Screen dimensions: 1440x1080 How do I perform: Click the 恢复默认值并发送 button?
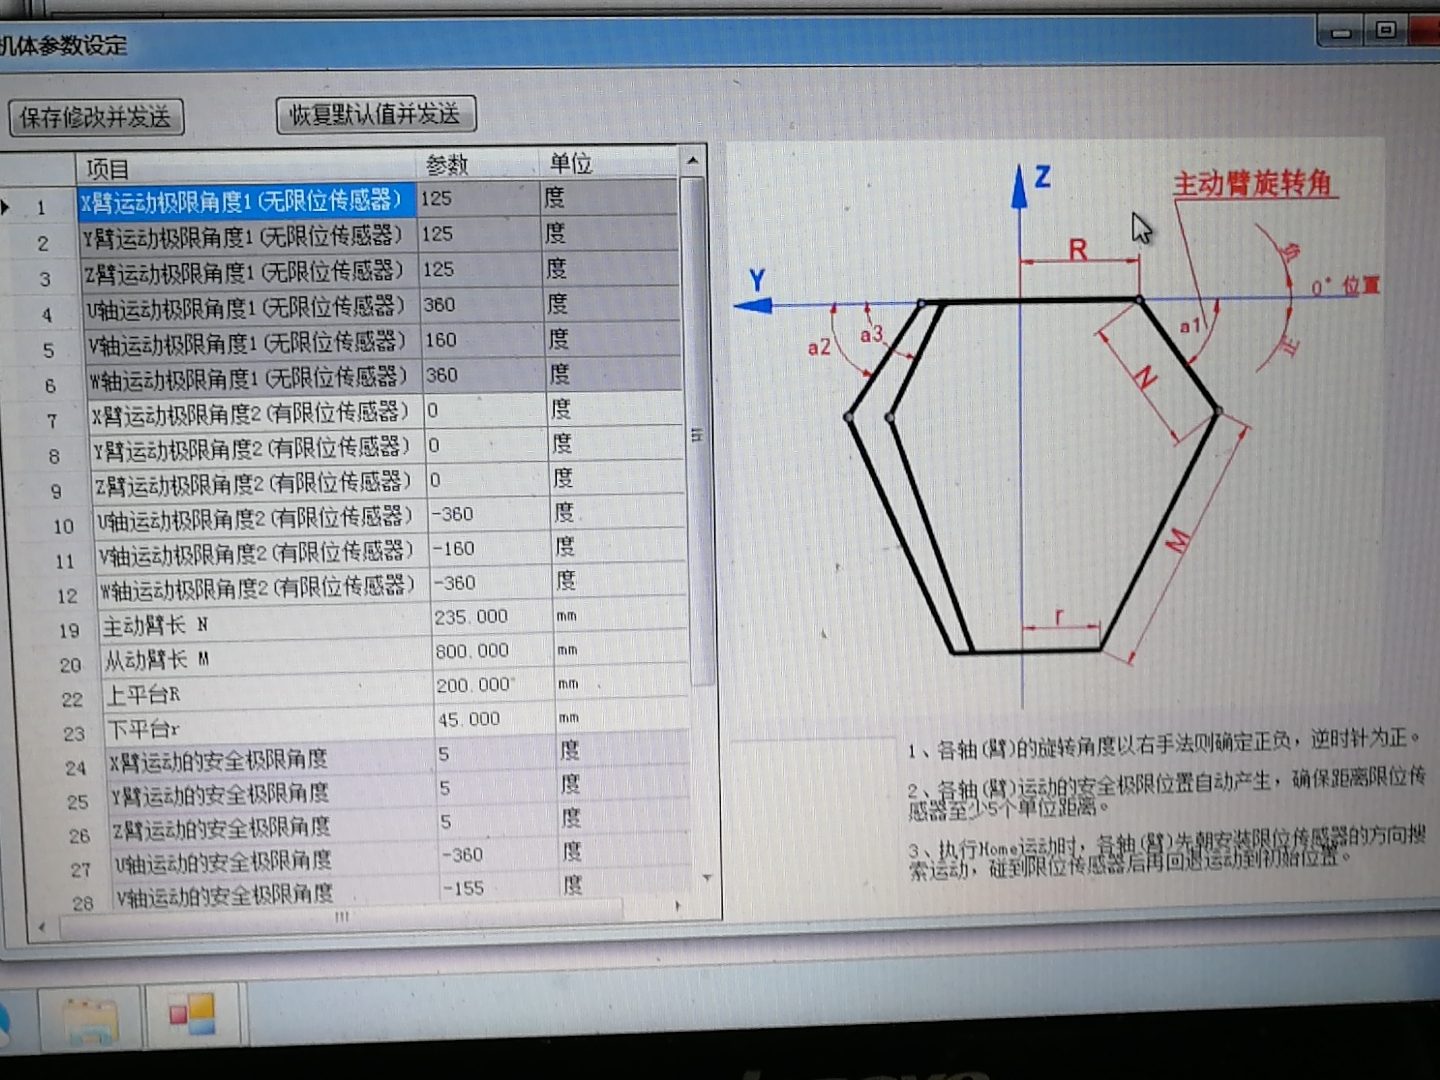[375, 114]
